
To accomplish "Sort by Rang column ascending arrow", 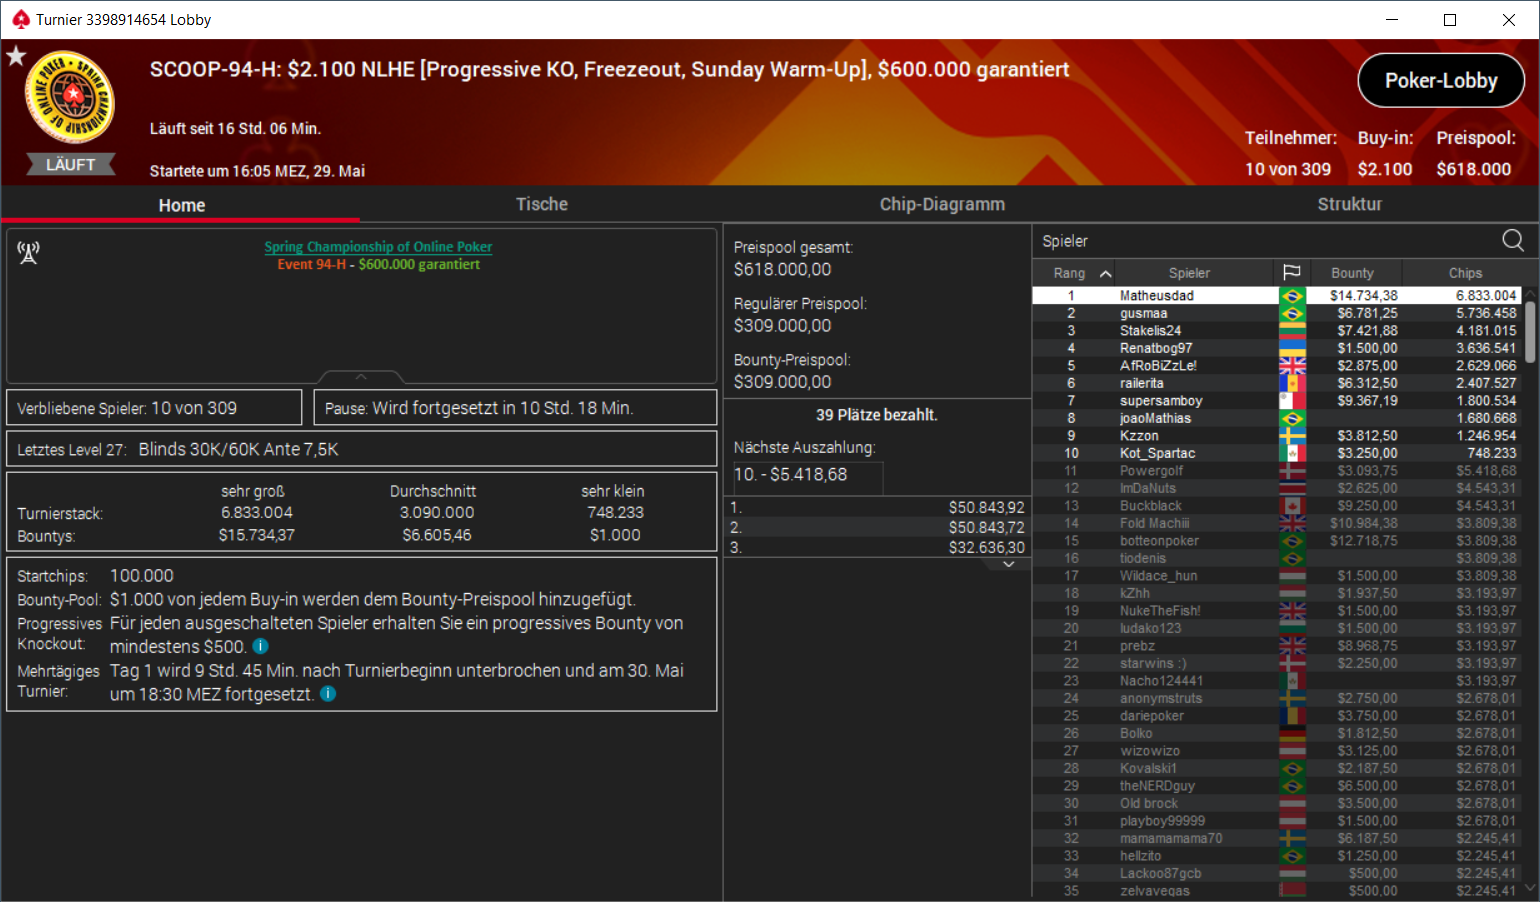I will (1105, 273).
